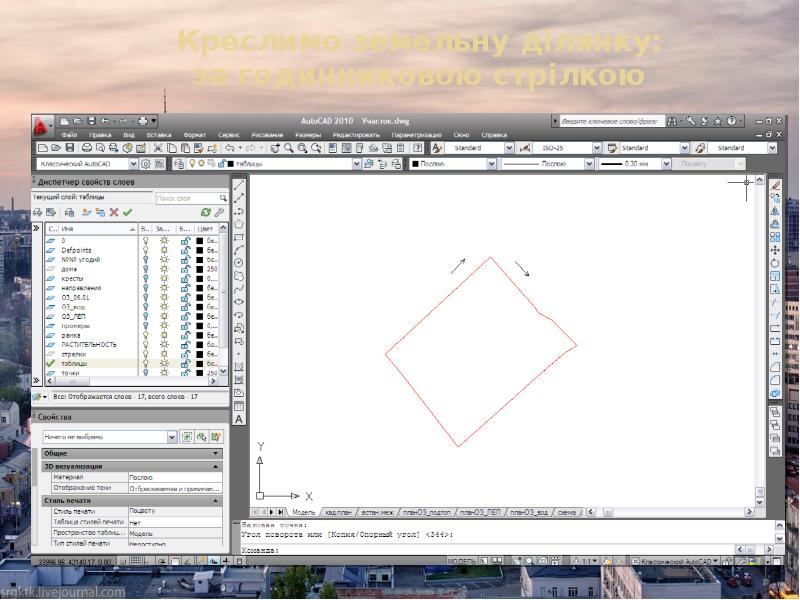Collapse the 3D визуализация properties section

(215, 466)
